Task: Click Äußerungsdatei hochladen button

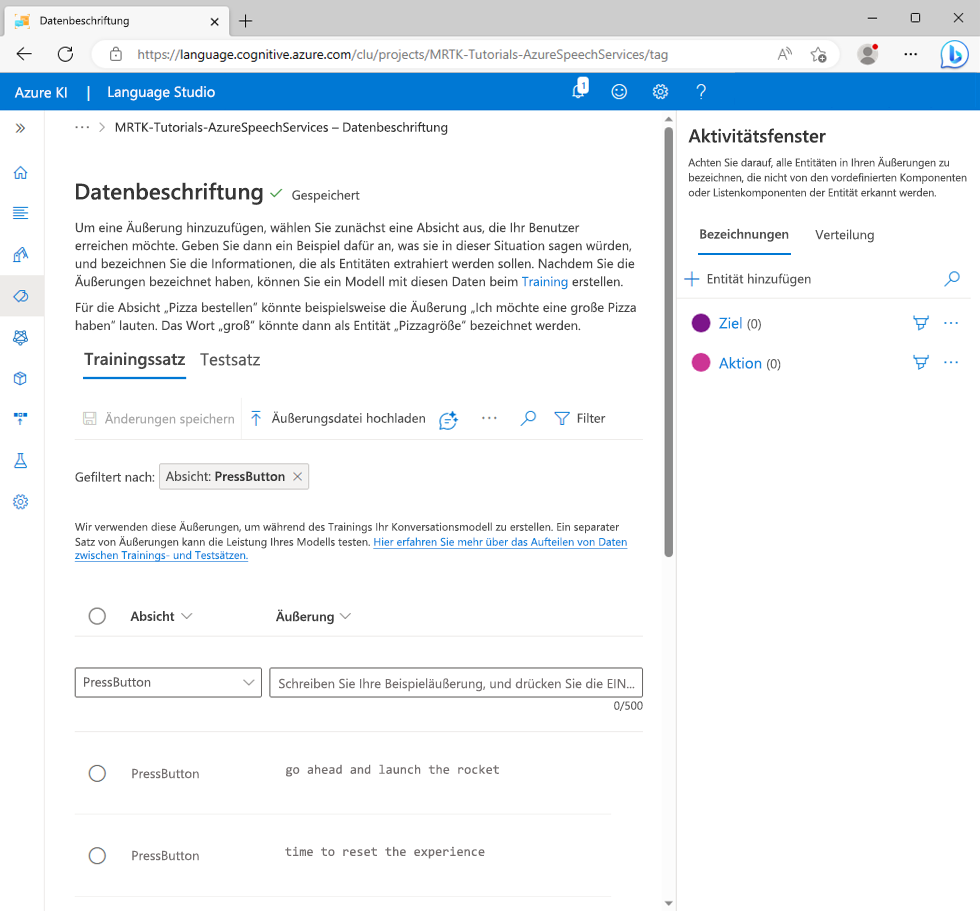Action: (338, 419)
